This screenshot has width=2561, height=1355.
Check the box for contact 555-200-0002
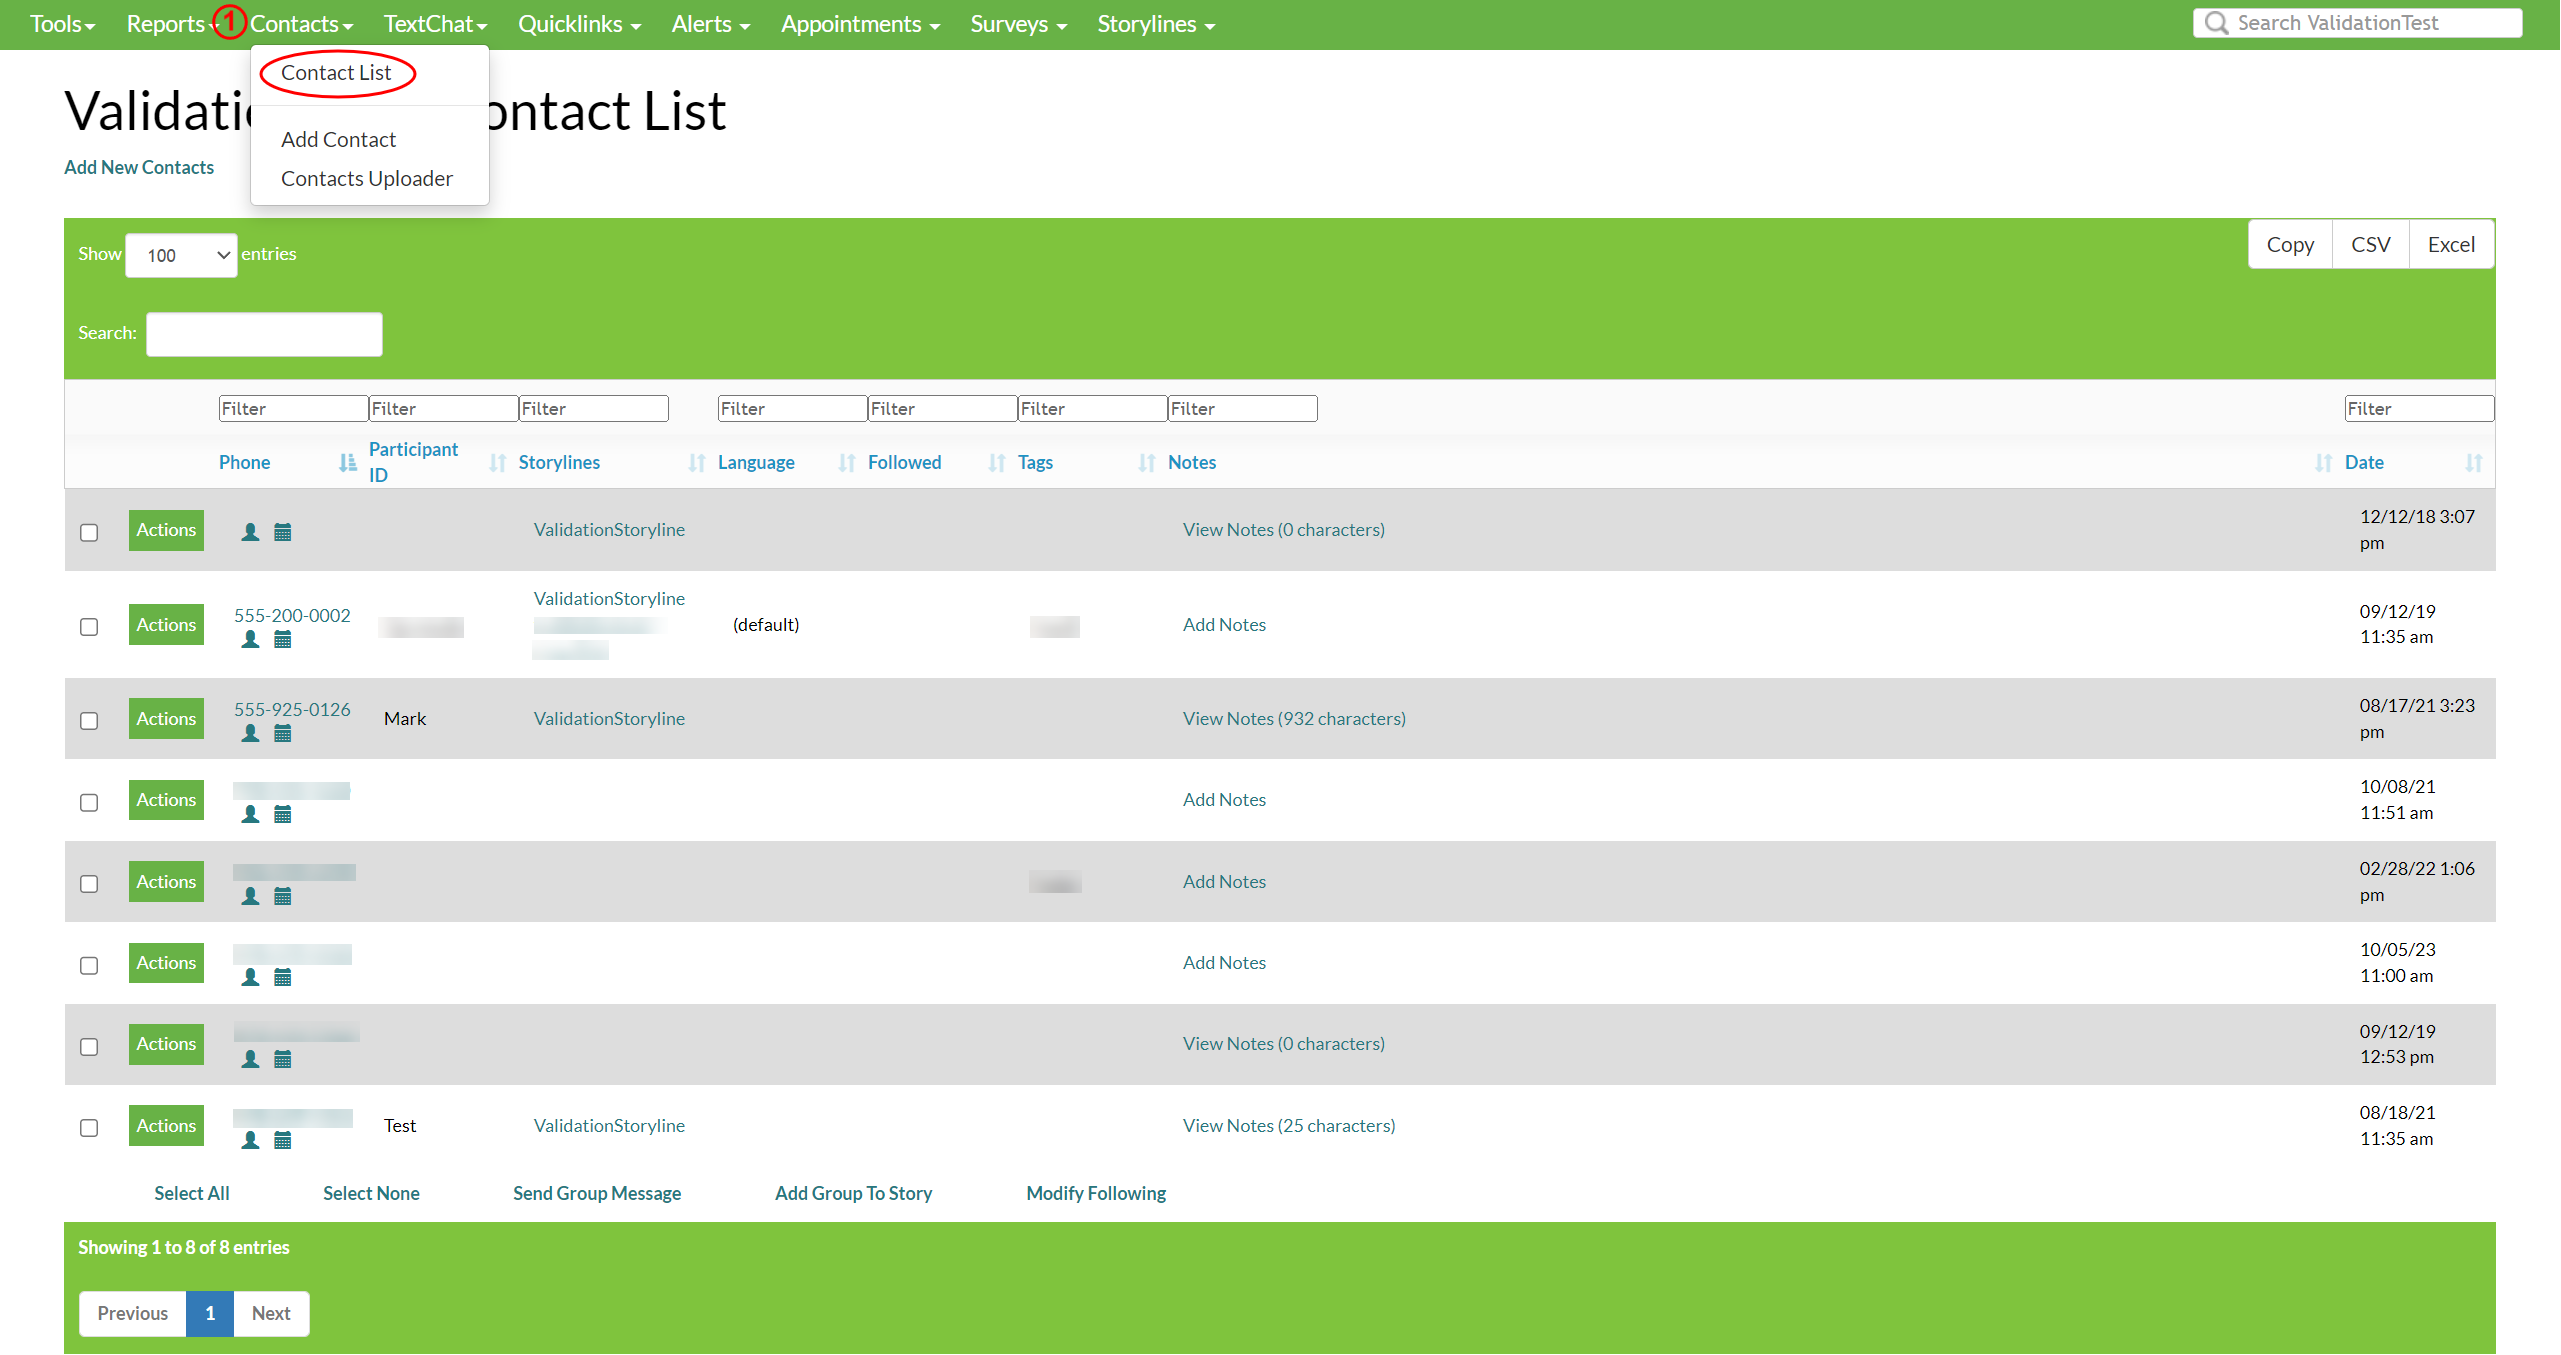coord(89,626)
